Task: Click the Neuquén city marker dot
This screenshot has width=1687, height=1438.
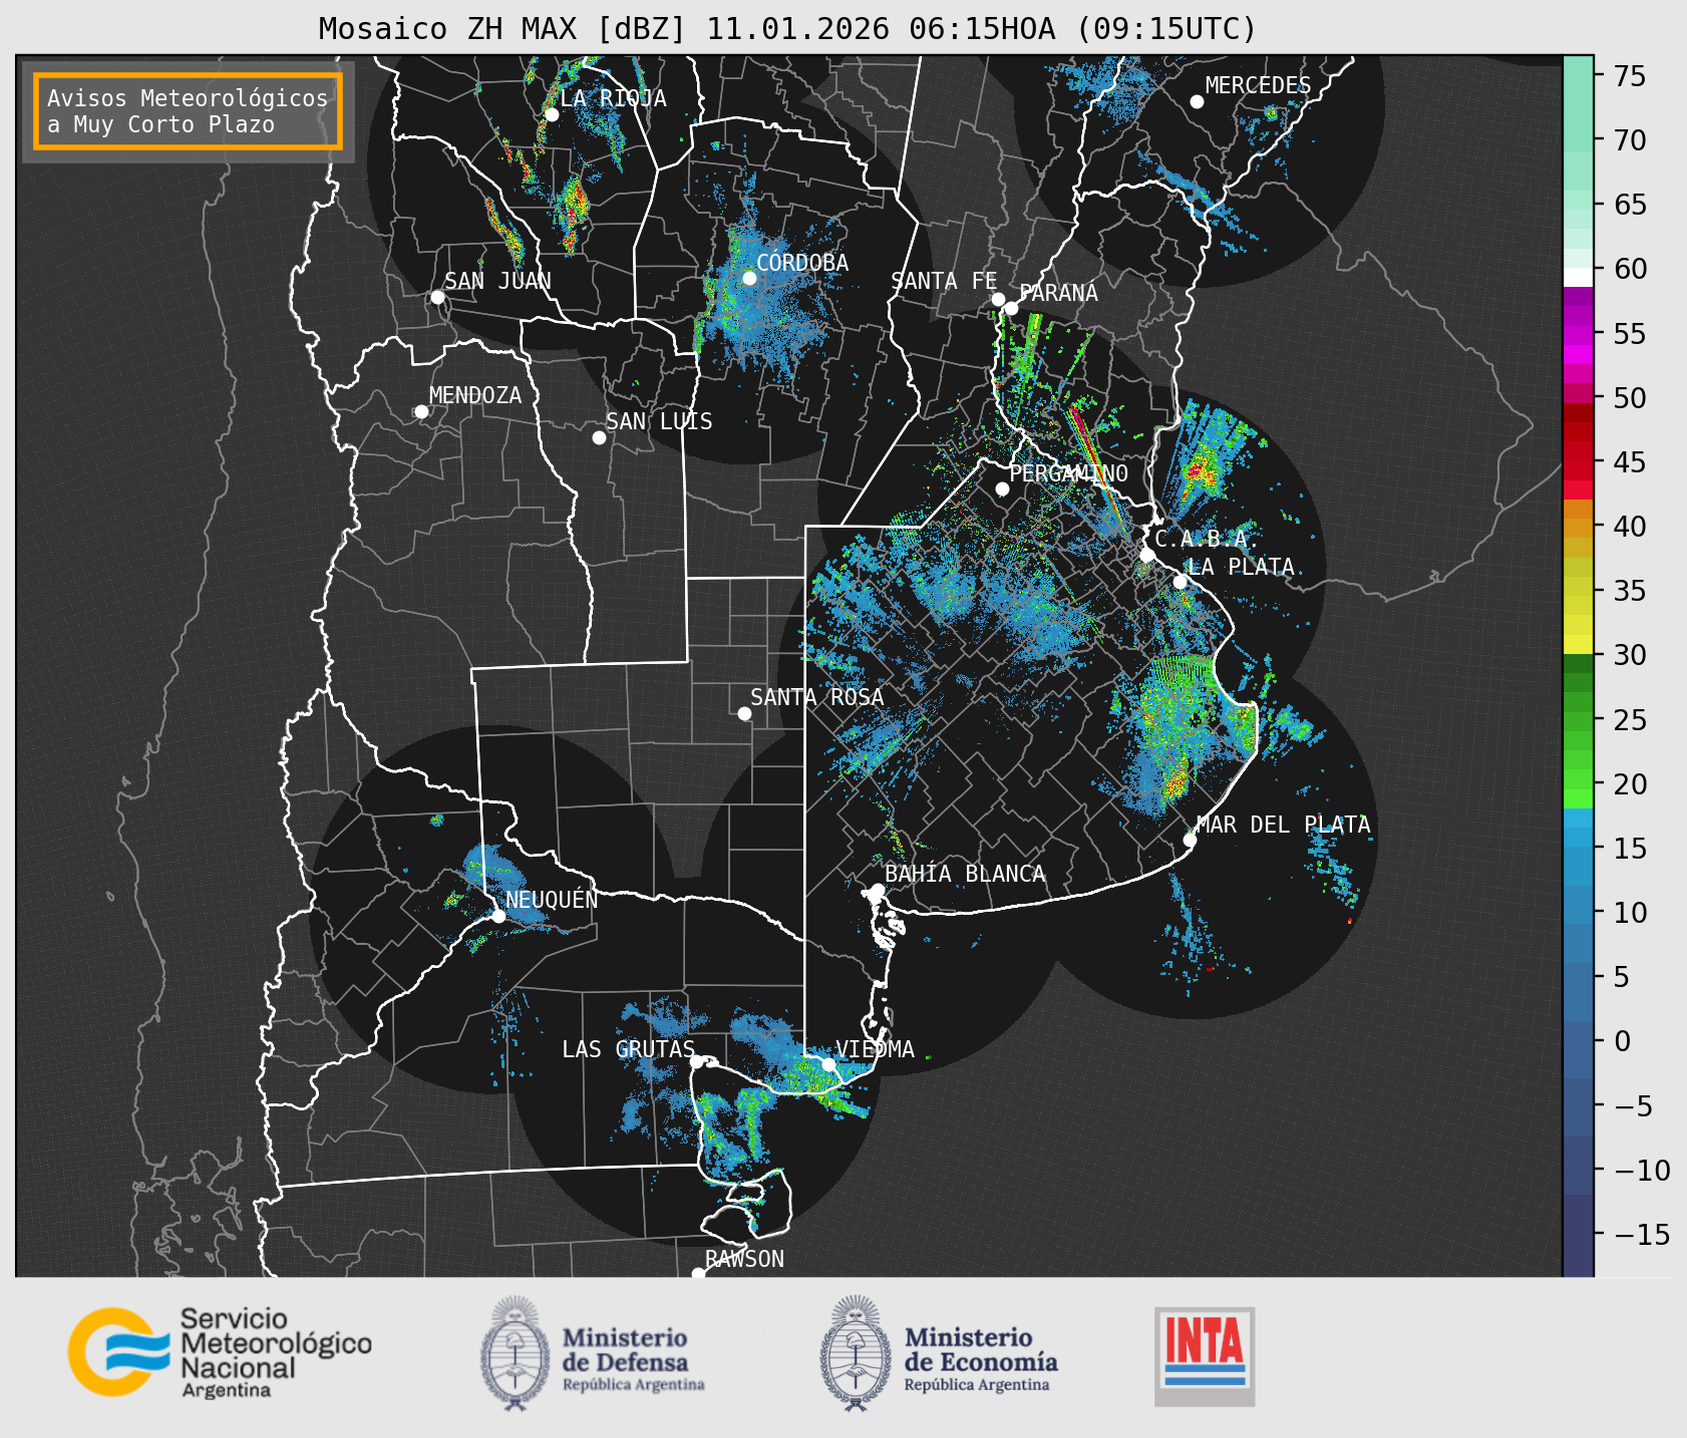Action: coord(498,916)
